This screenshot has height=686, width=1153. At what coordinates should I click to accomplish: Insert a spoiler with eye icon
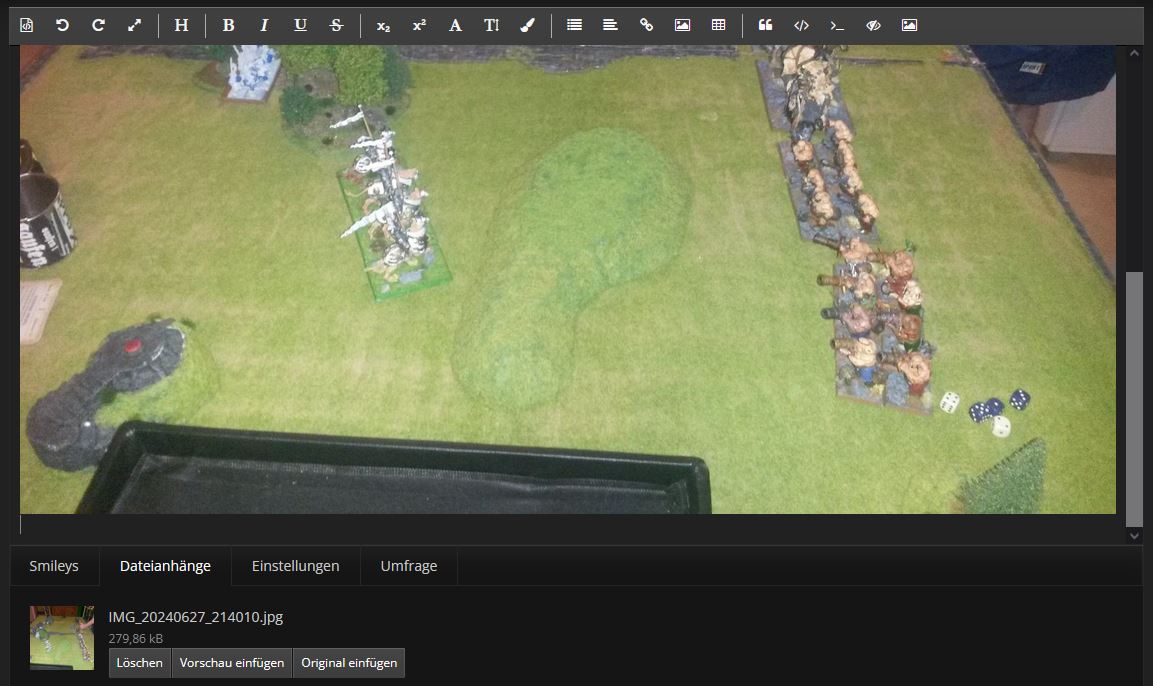(873, 25)
